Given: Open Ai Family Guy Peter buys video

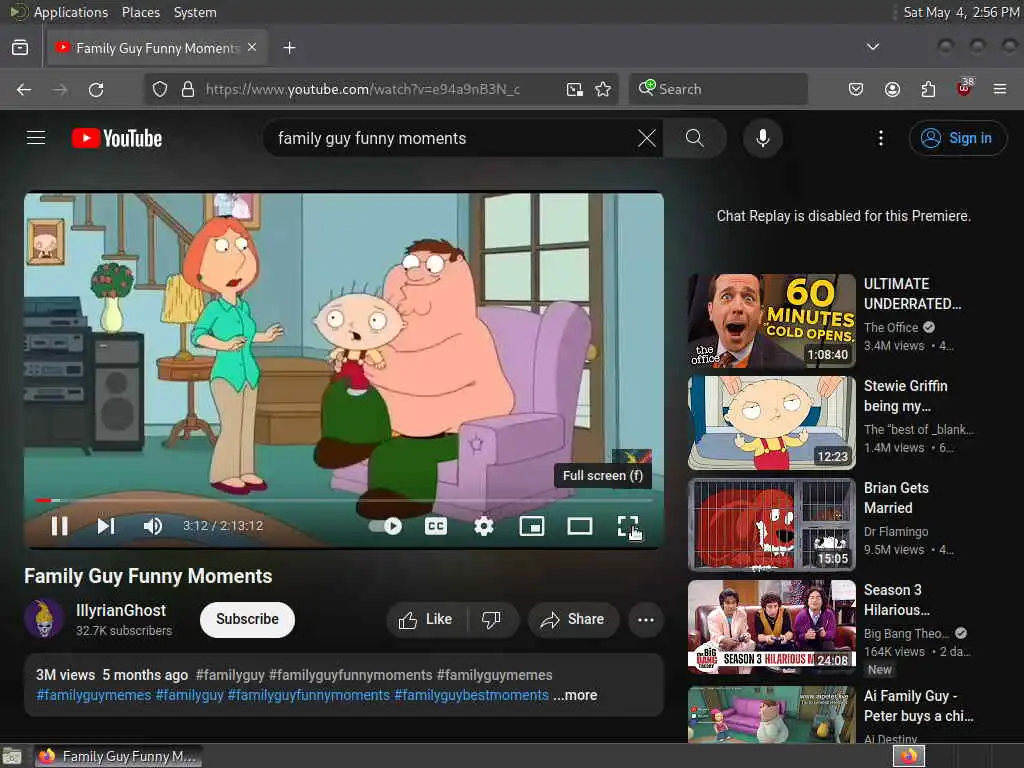Looking at the screenshot, I should 771,714.
